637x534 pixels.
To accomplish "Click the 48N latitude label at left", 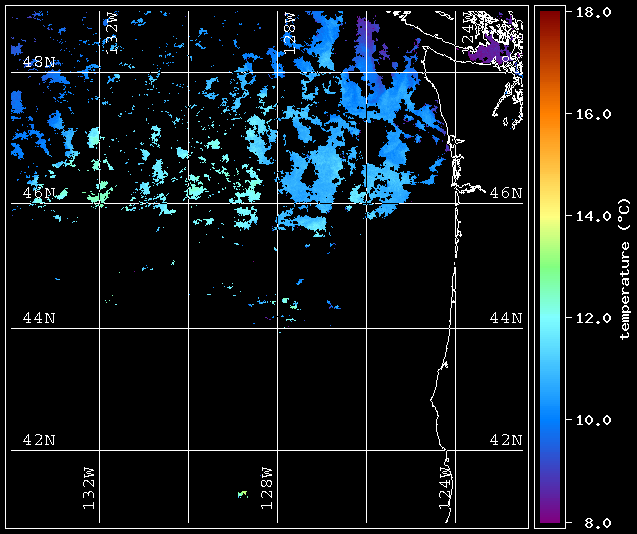I will pos(39,62).
